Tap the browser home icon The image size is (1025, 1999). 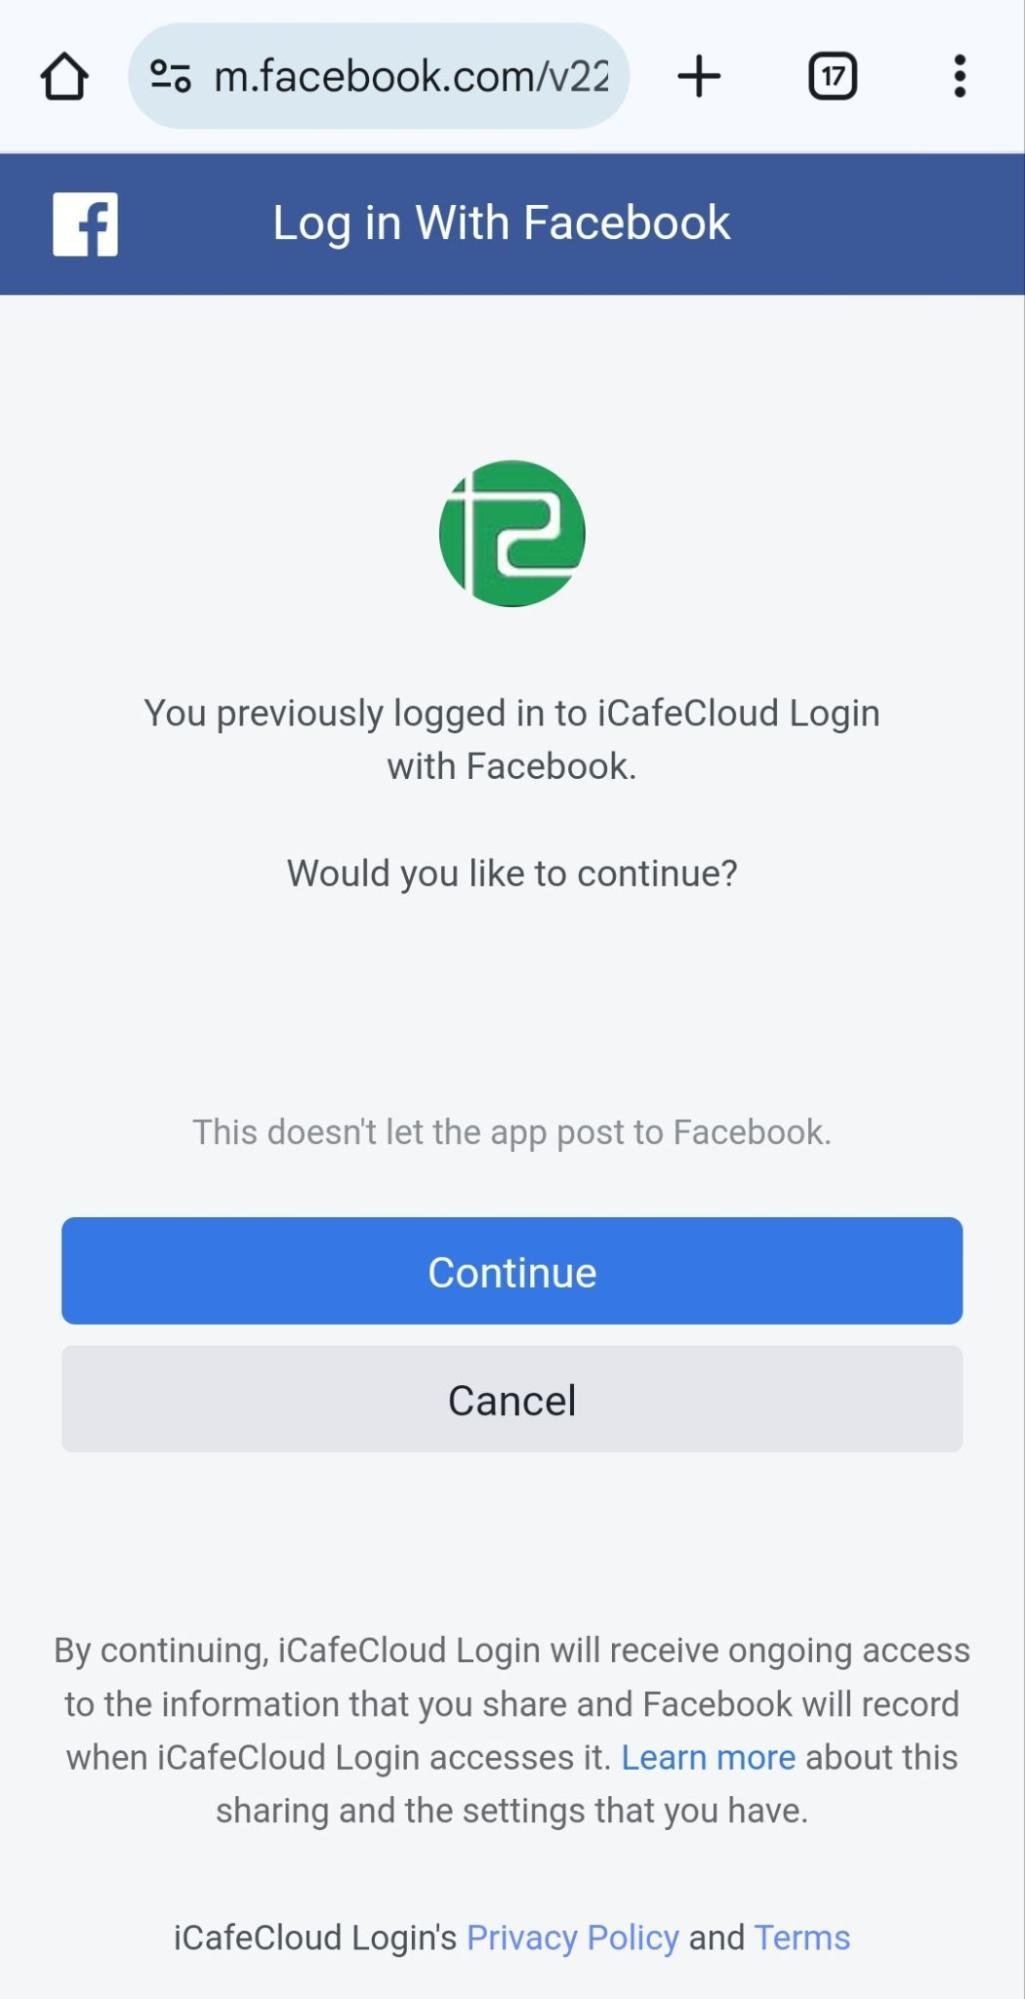65,77
